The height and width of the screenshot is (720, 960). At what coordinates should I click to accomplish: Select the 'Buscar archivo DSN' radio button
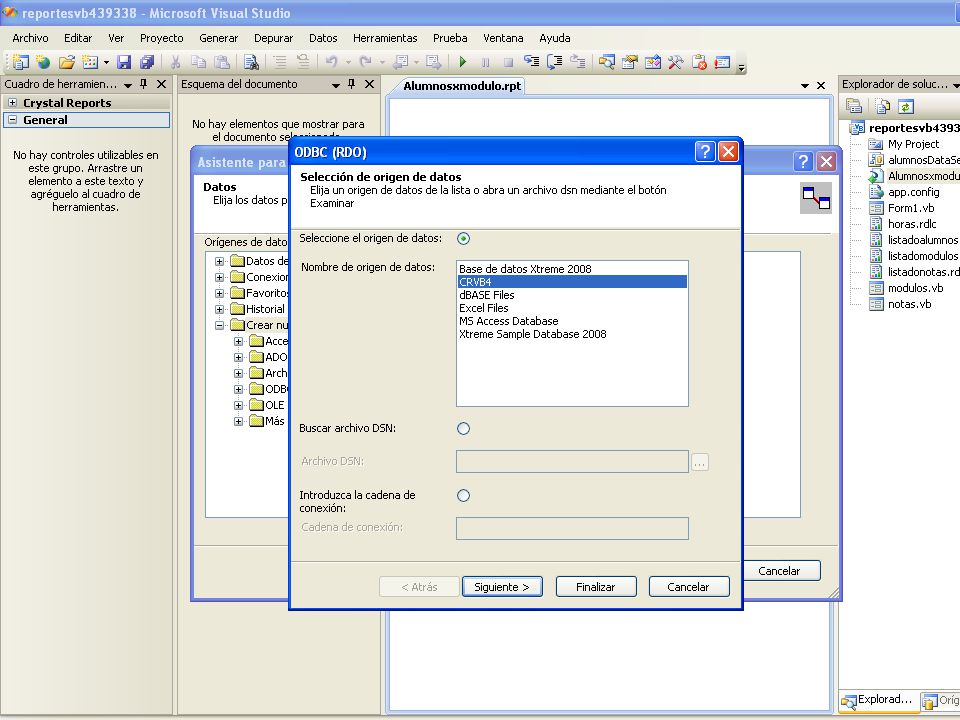(x=463, y=429)
